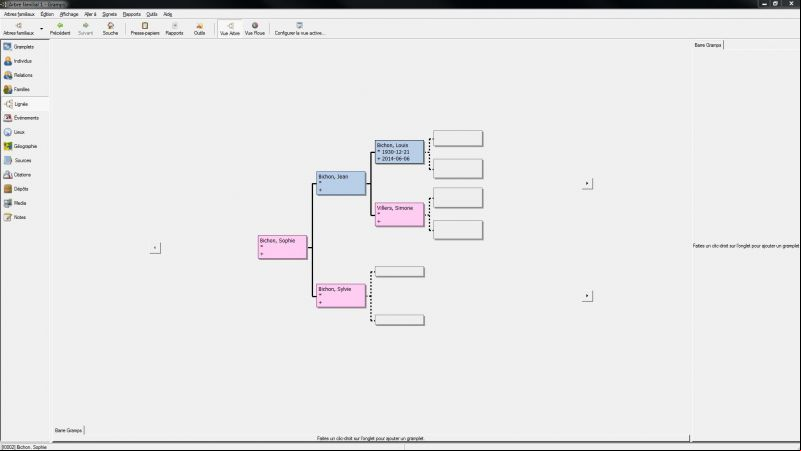Select the Bichon, Louis person box
The width and height of the screenshot is (801, 451).
pos(399,152)
